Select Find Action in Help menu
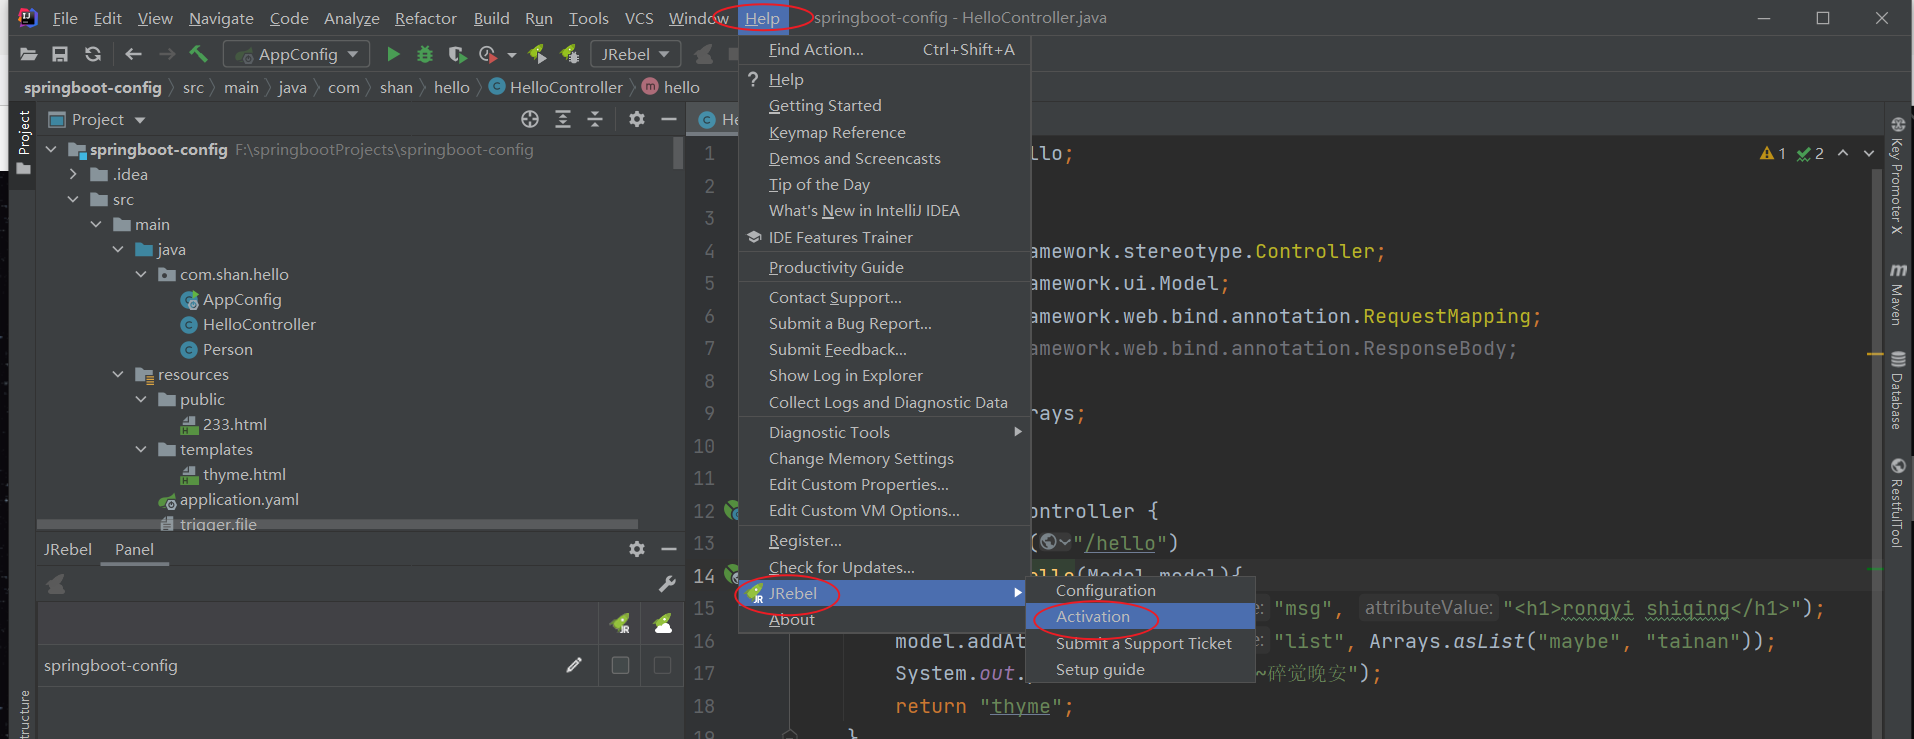This screenshot has height=739, width=1914. pyautogui.click(x=884, y=49)
